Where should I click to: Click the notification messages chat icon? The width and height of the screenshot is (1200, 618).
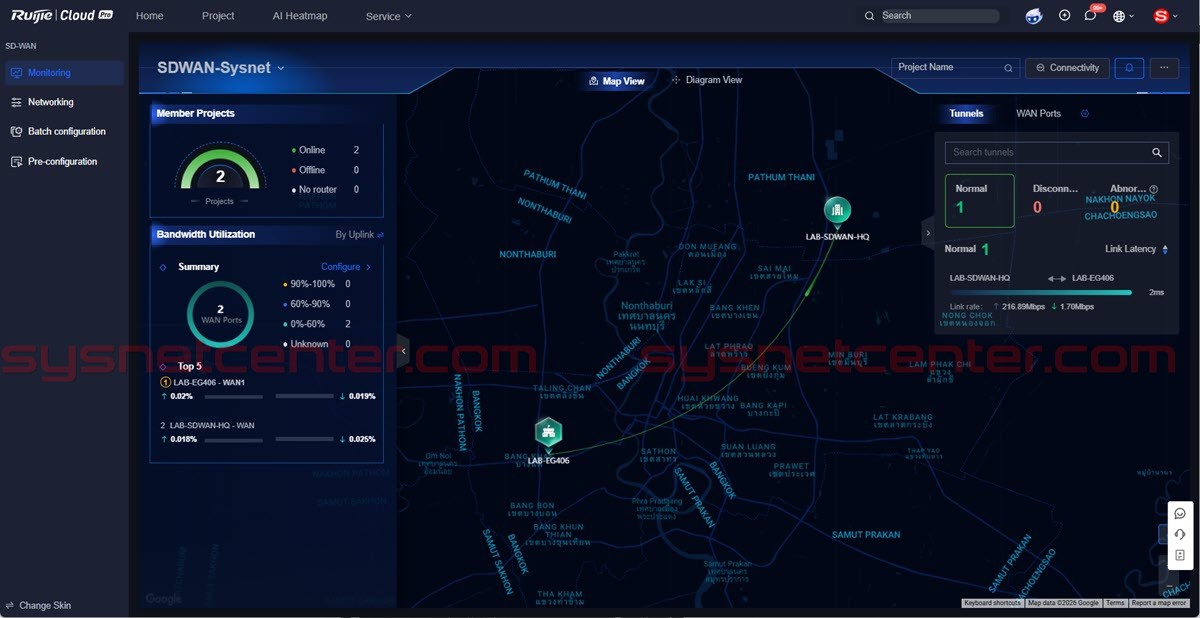[x=1090, y=16]
